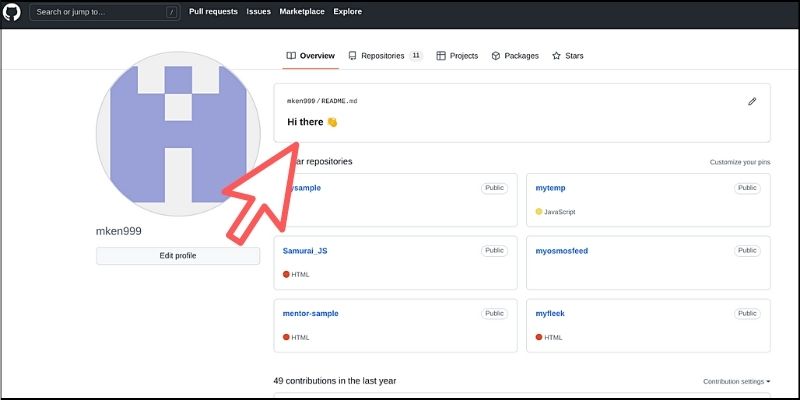Viewport: 800px width, 400px height.
Task: Open the mentor-sample repository
Action: pos(310,313)
